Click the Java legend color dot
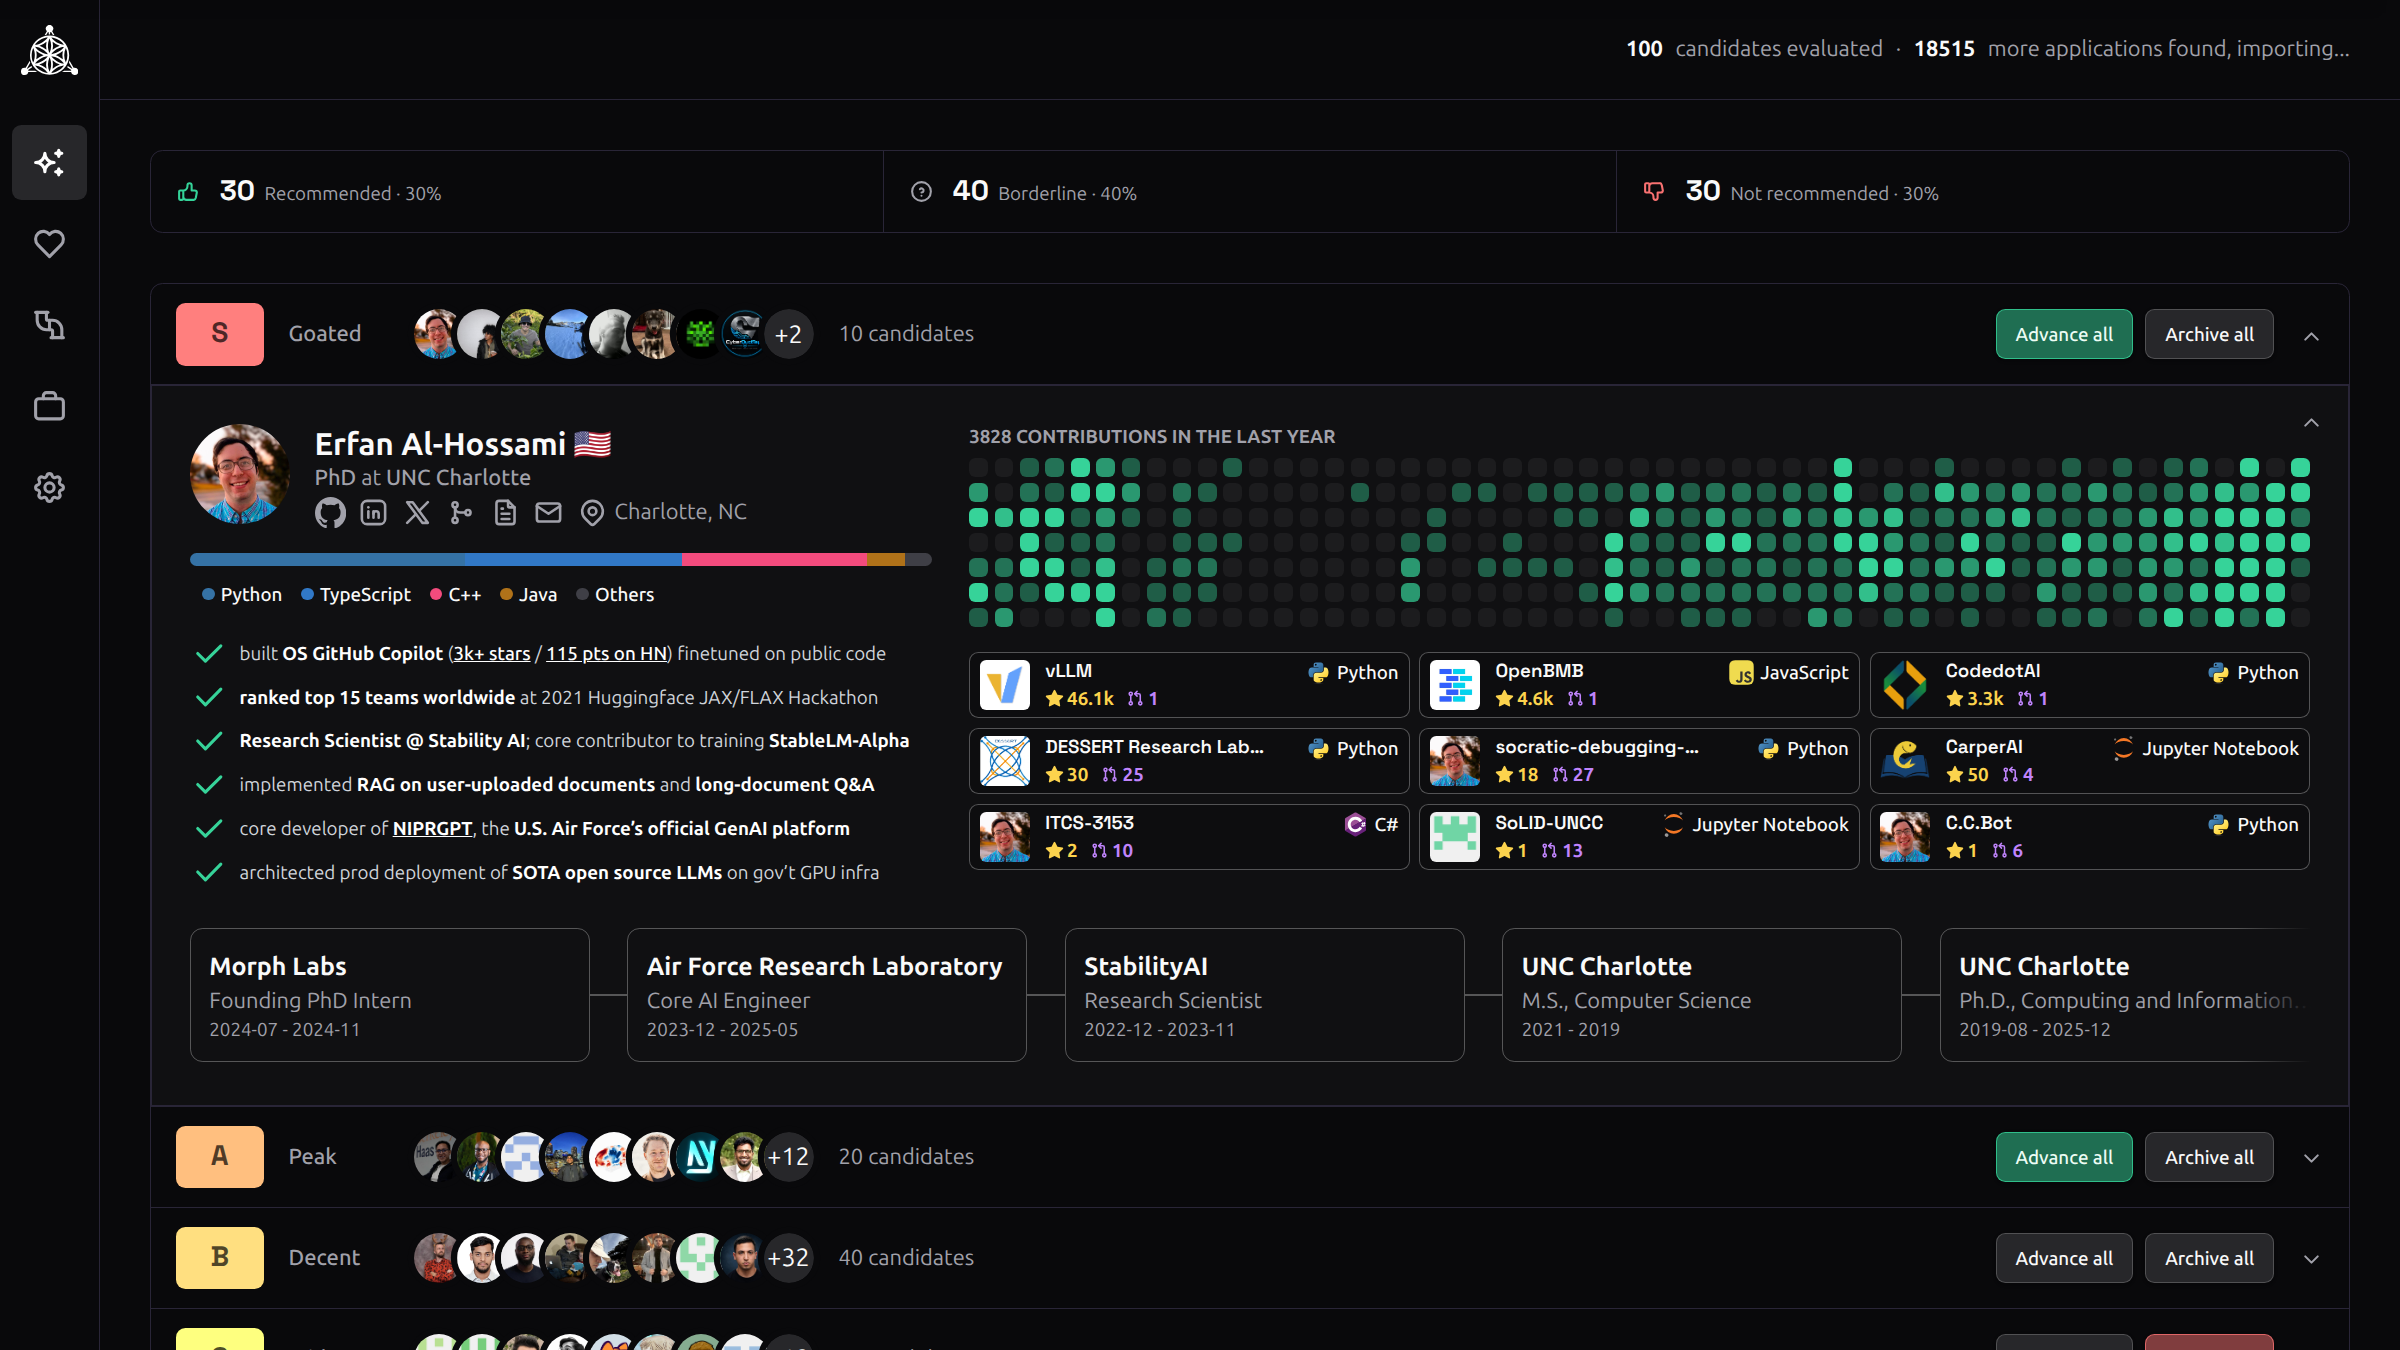This screenshot has width=2400, height=1350. [506, 594]
